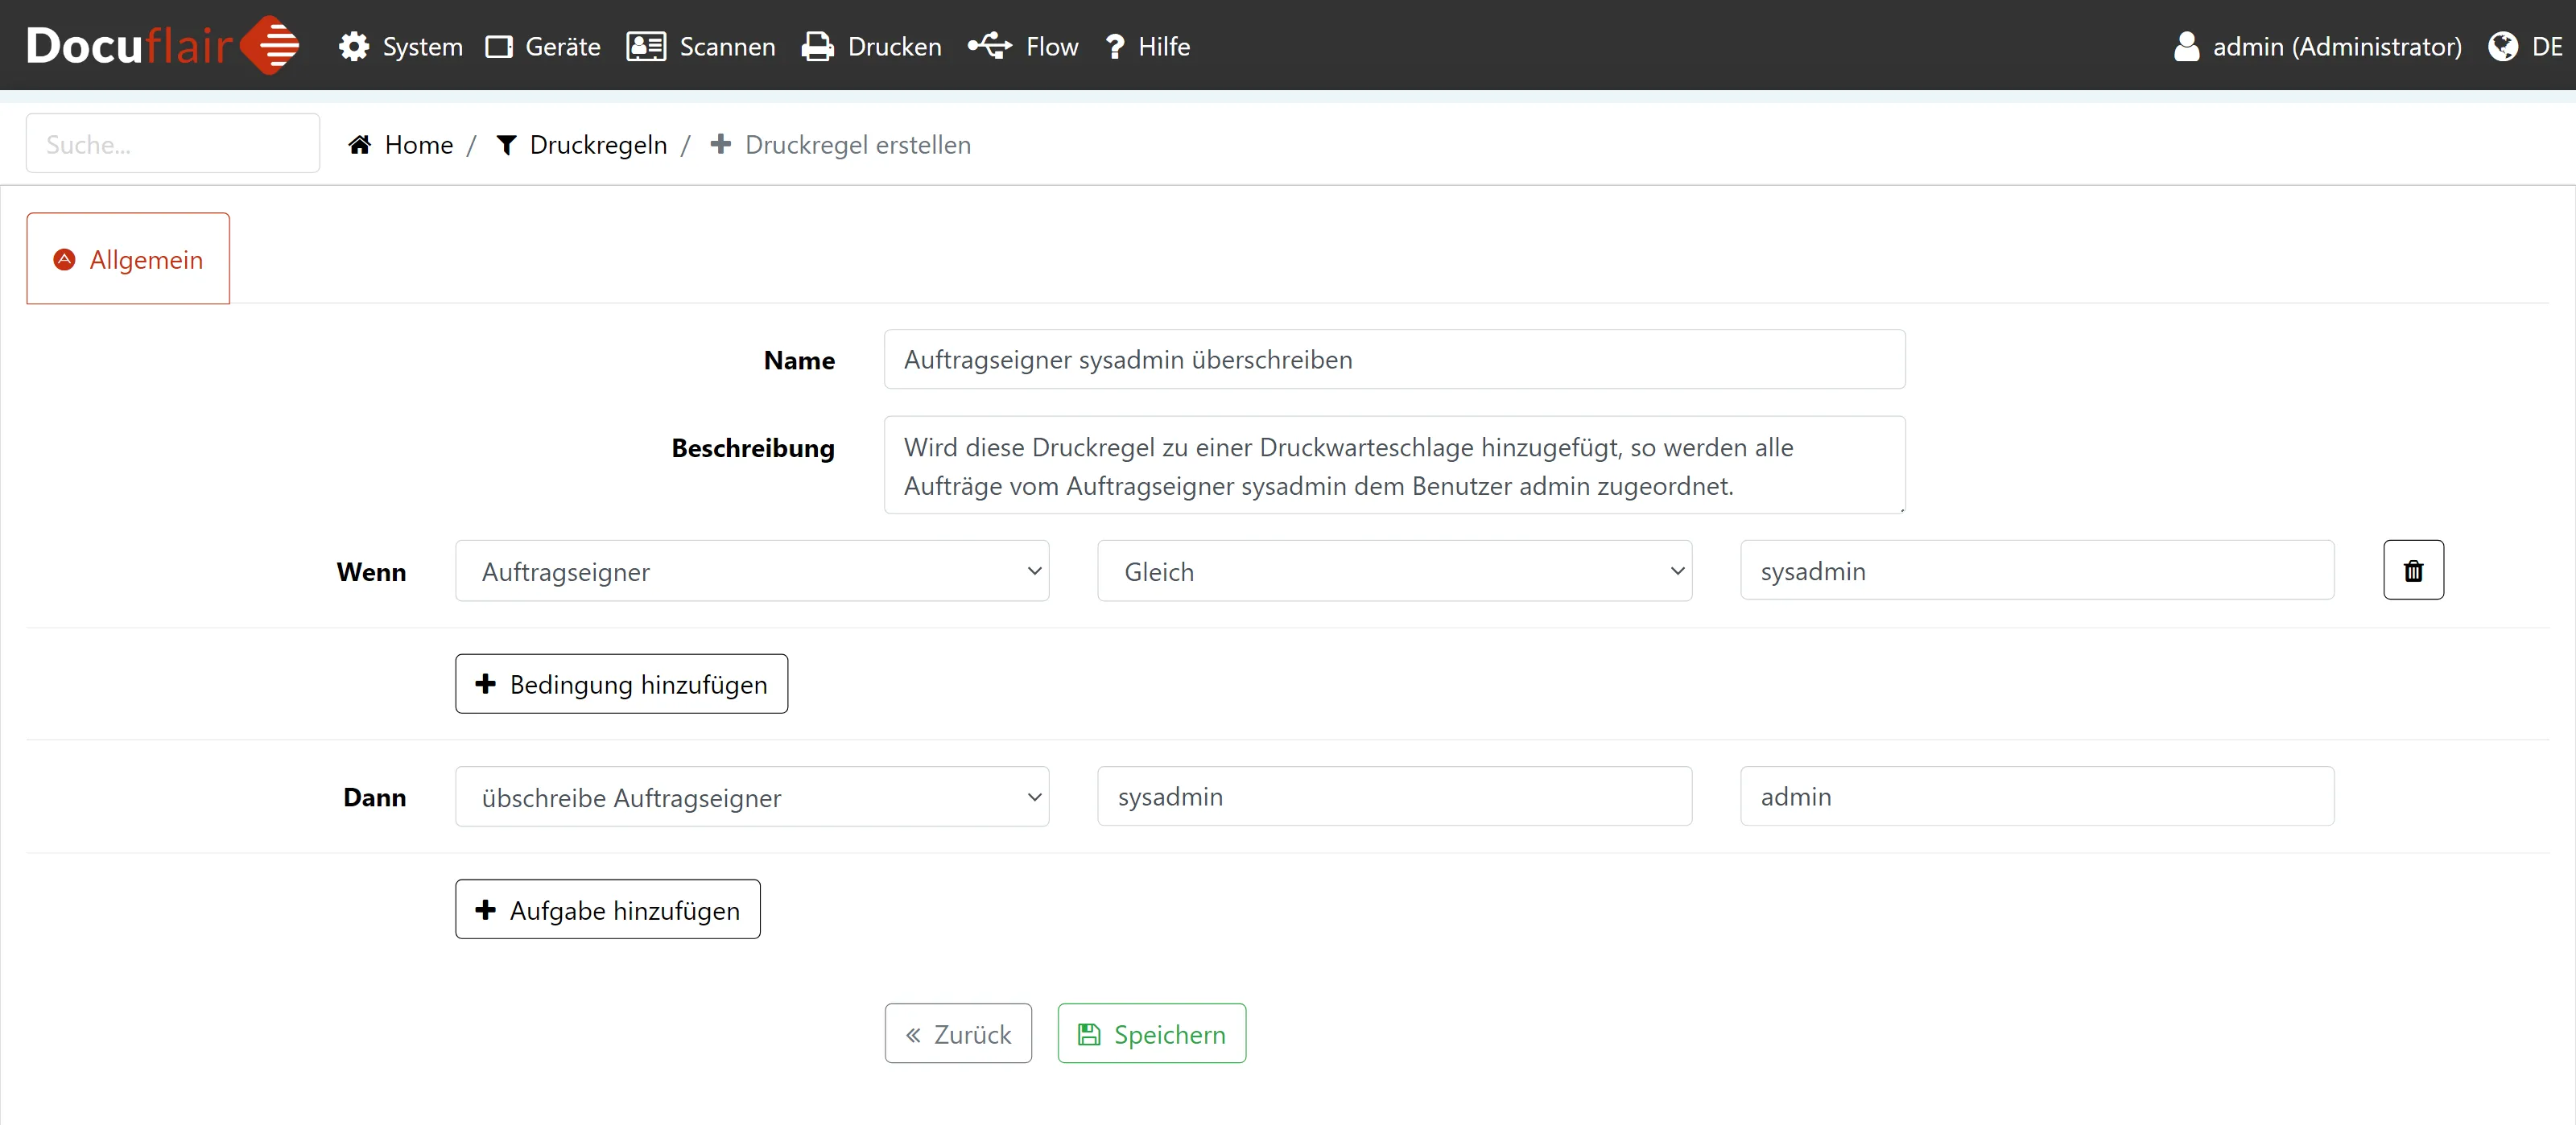This screenshot has width=2576, height=1125.
Task: Click the Home breadcrumb house icon
Action: [x=359, y=145]
